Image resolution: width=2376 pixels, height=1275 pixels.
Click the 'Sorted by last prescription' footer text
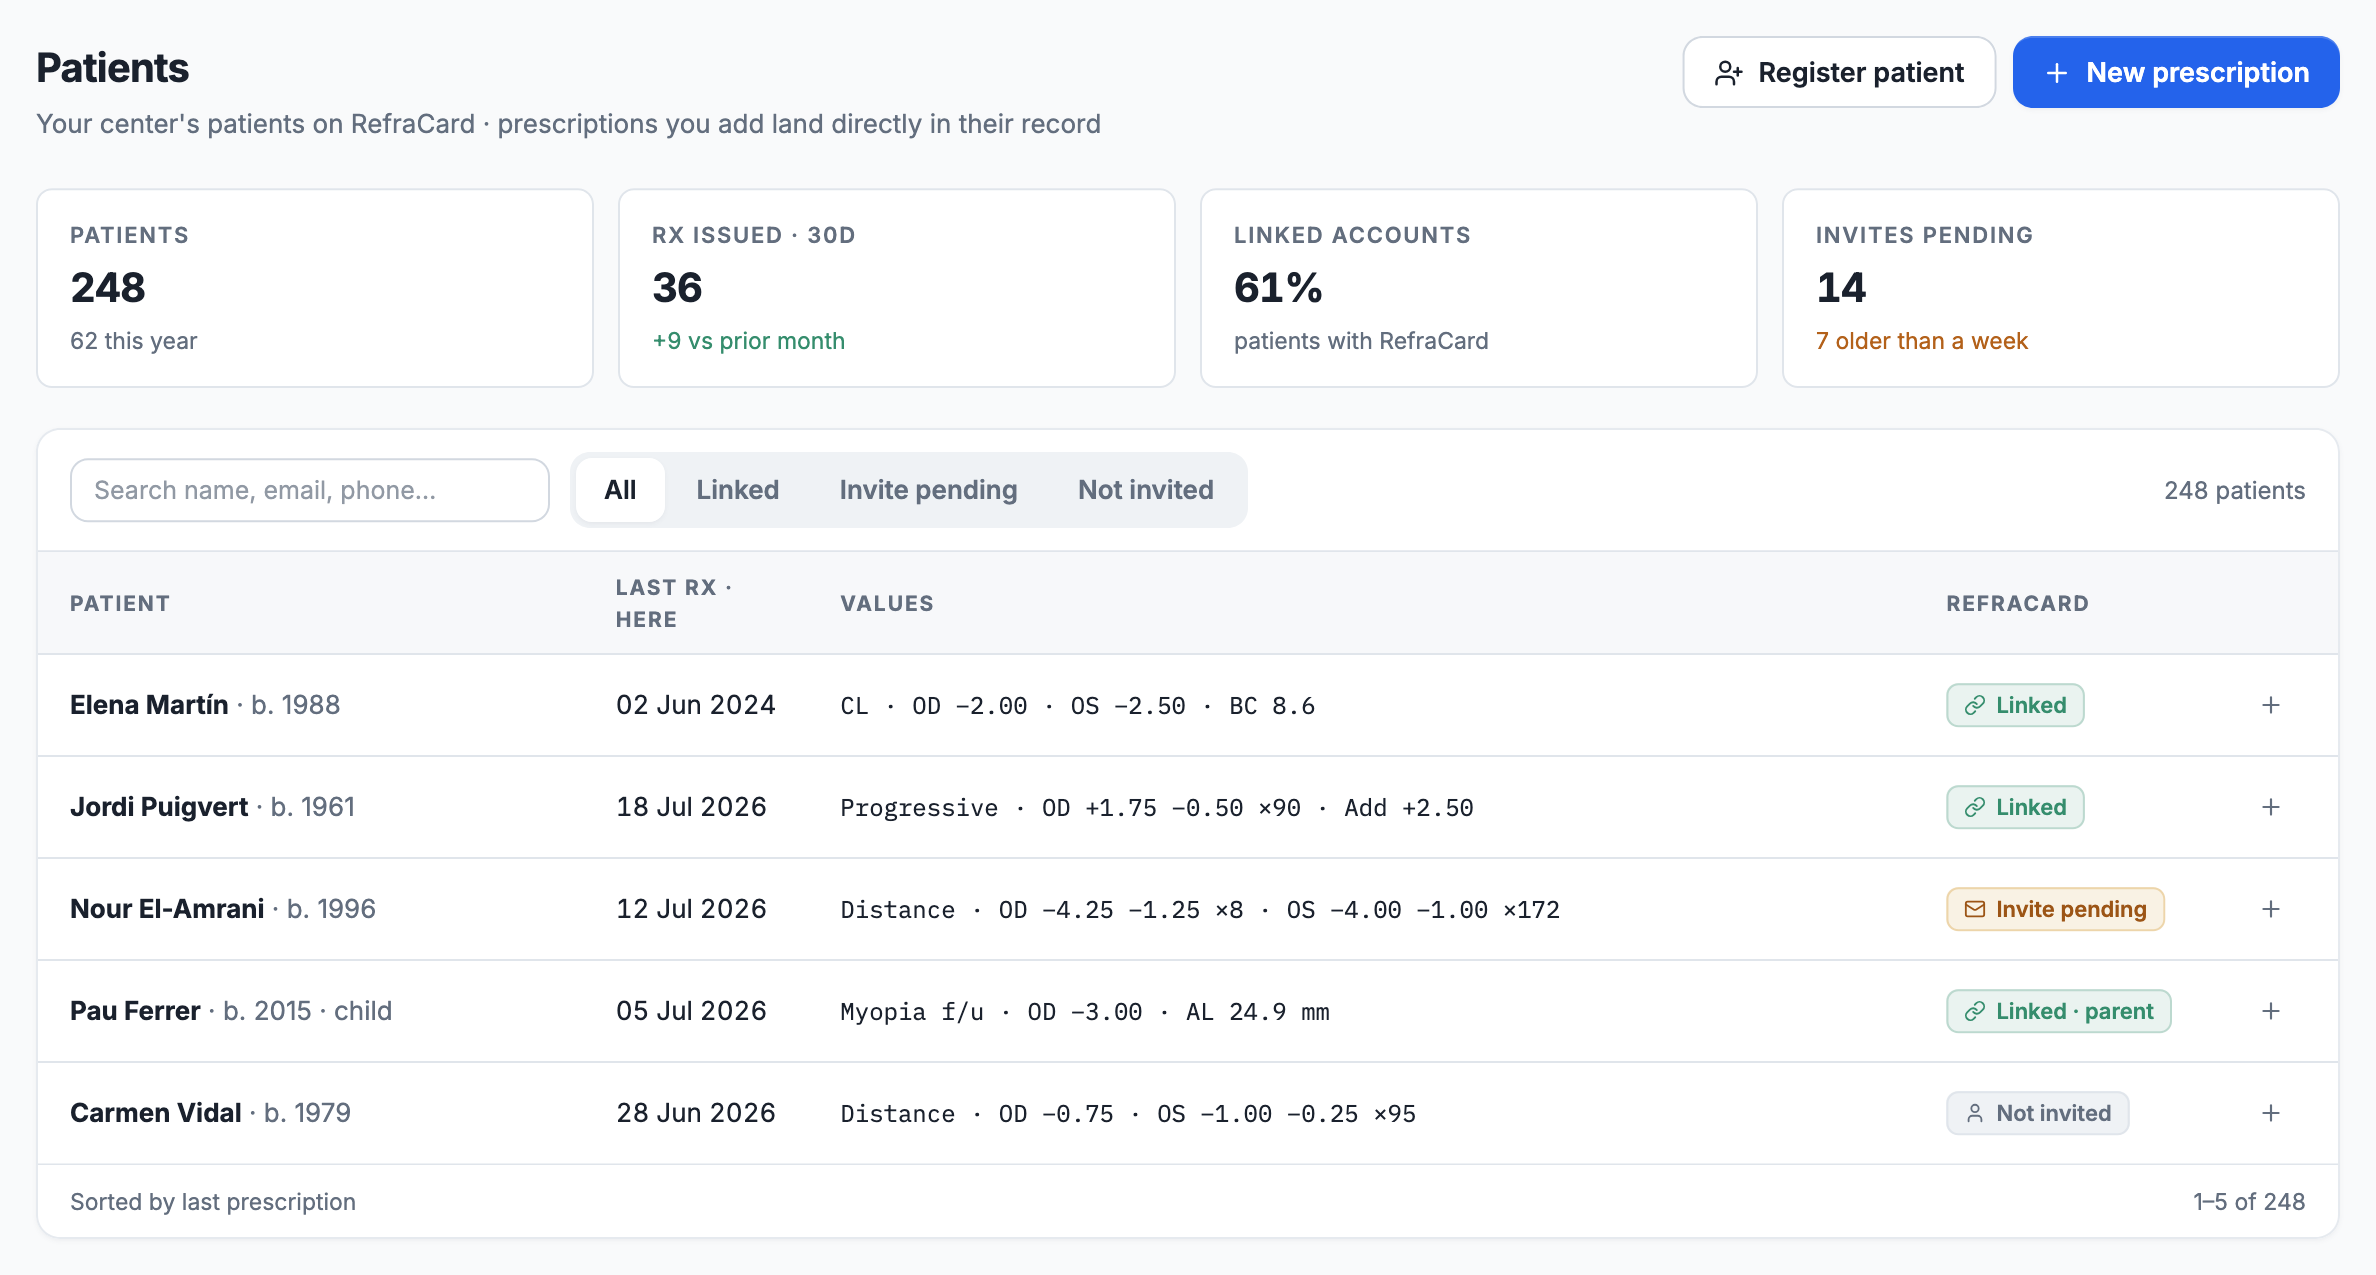click(x=213, y=1201)
